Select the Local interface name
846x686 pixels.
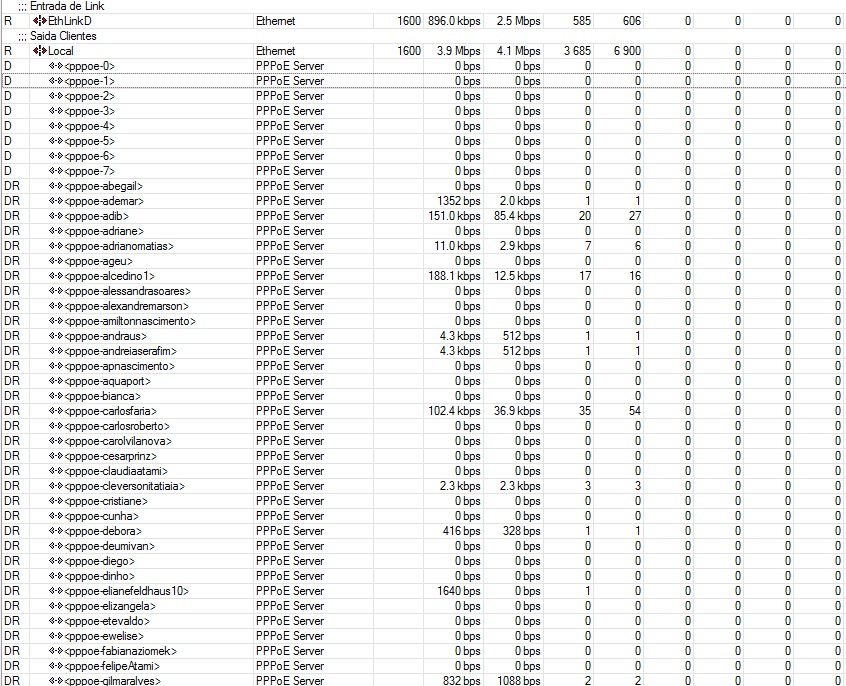click(60, 51)
